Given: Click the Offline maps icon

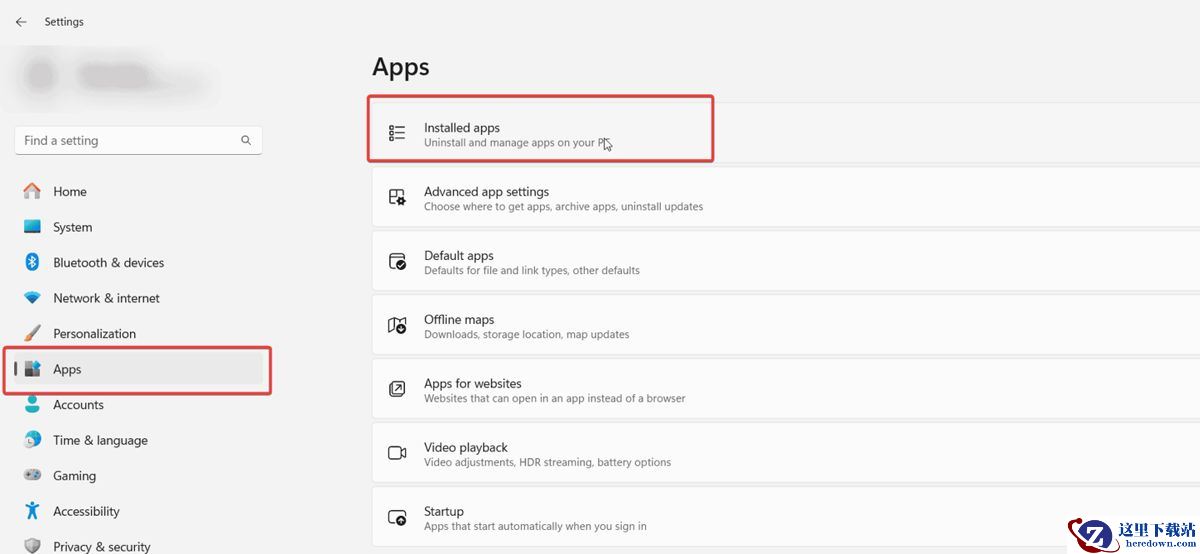Looking at the screenshot, I should (397, 325).
